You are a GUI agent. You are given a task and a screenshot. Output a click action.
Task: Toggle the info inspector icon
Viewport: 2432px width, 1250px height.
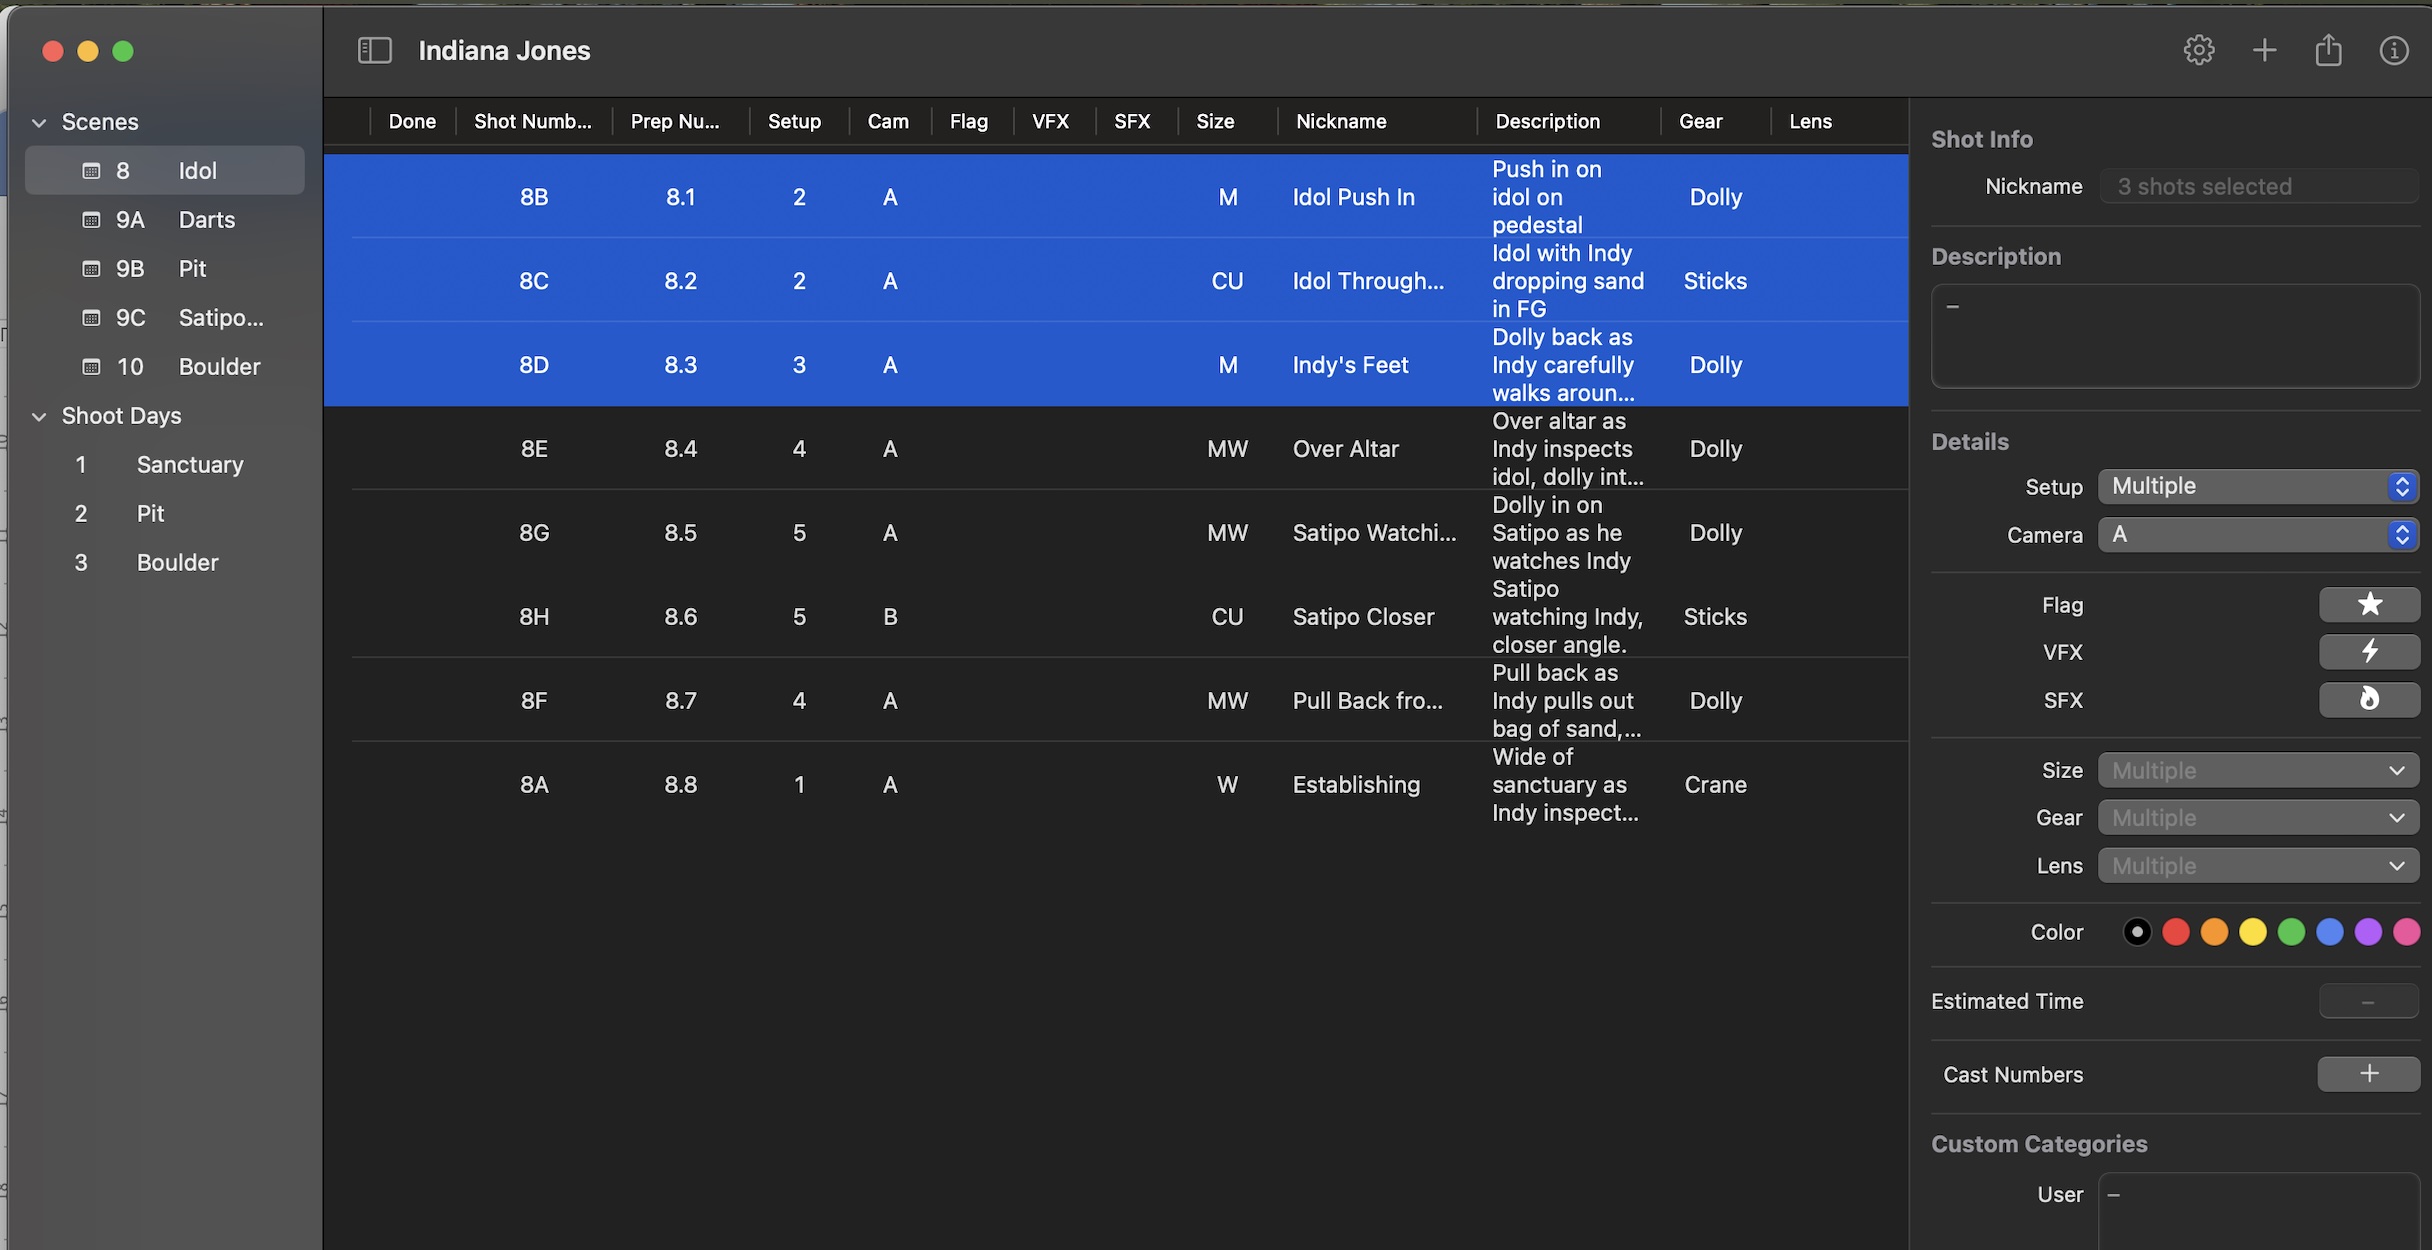pyautogui.click(x=2393, y=50)
